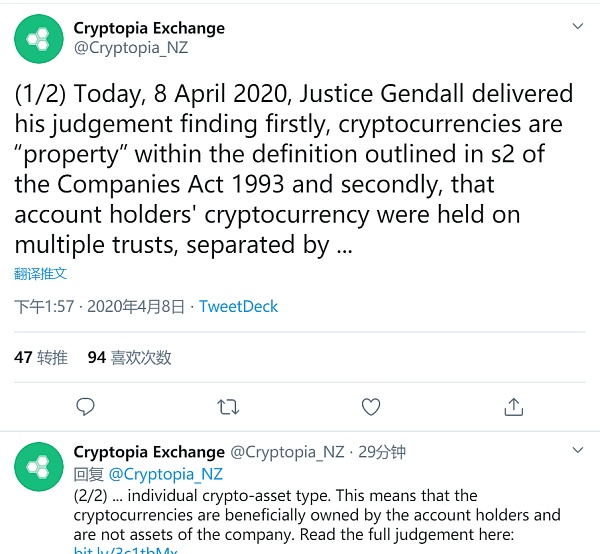Image resolution: width=600 pixels, height=554 pixels.
Task: Open the bit.ly judgement link
Action: pos(126,549)
